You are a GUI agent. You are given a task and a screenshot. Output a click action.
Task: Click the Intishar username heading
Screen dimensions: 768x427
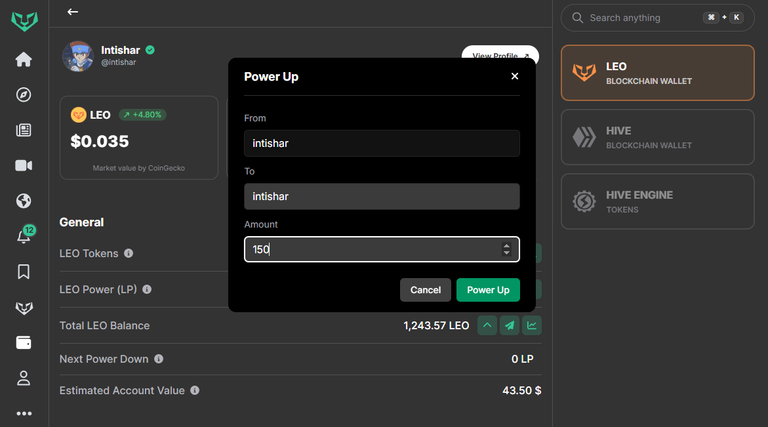pyautogui.click(x=120, y=50)
